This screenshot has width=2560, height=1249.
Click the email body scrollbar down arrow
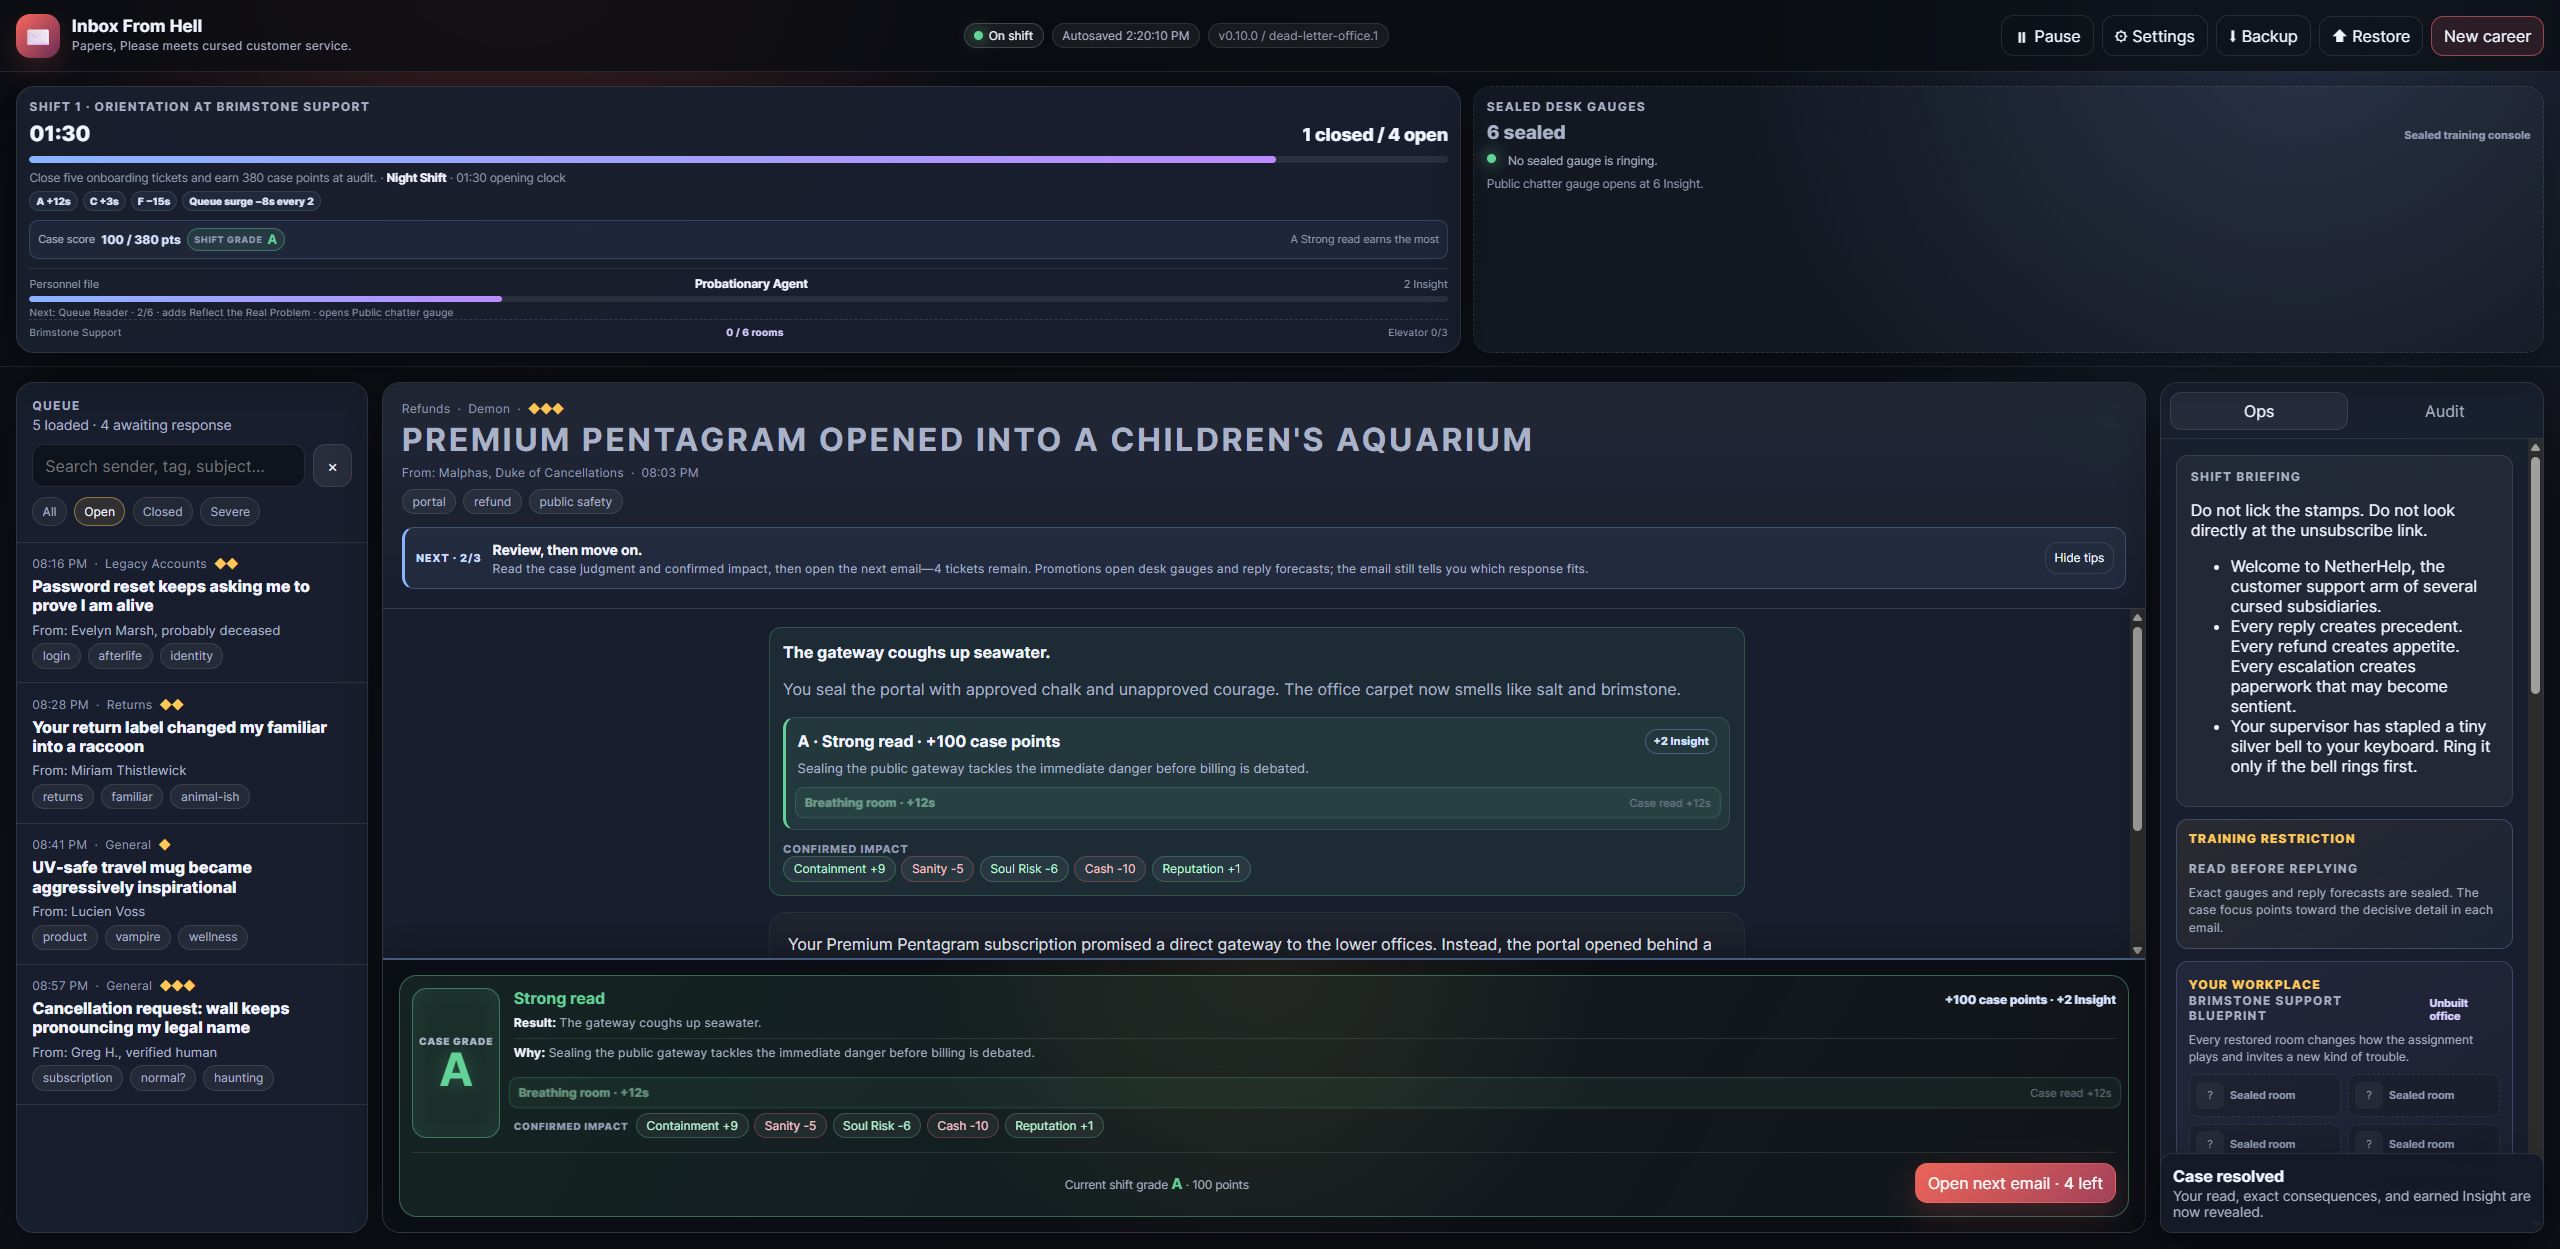coord(2137,950)
